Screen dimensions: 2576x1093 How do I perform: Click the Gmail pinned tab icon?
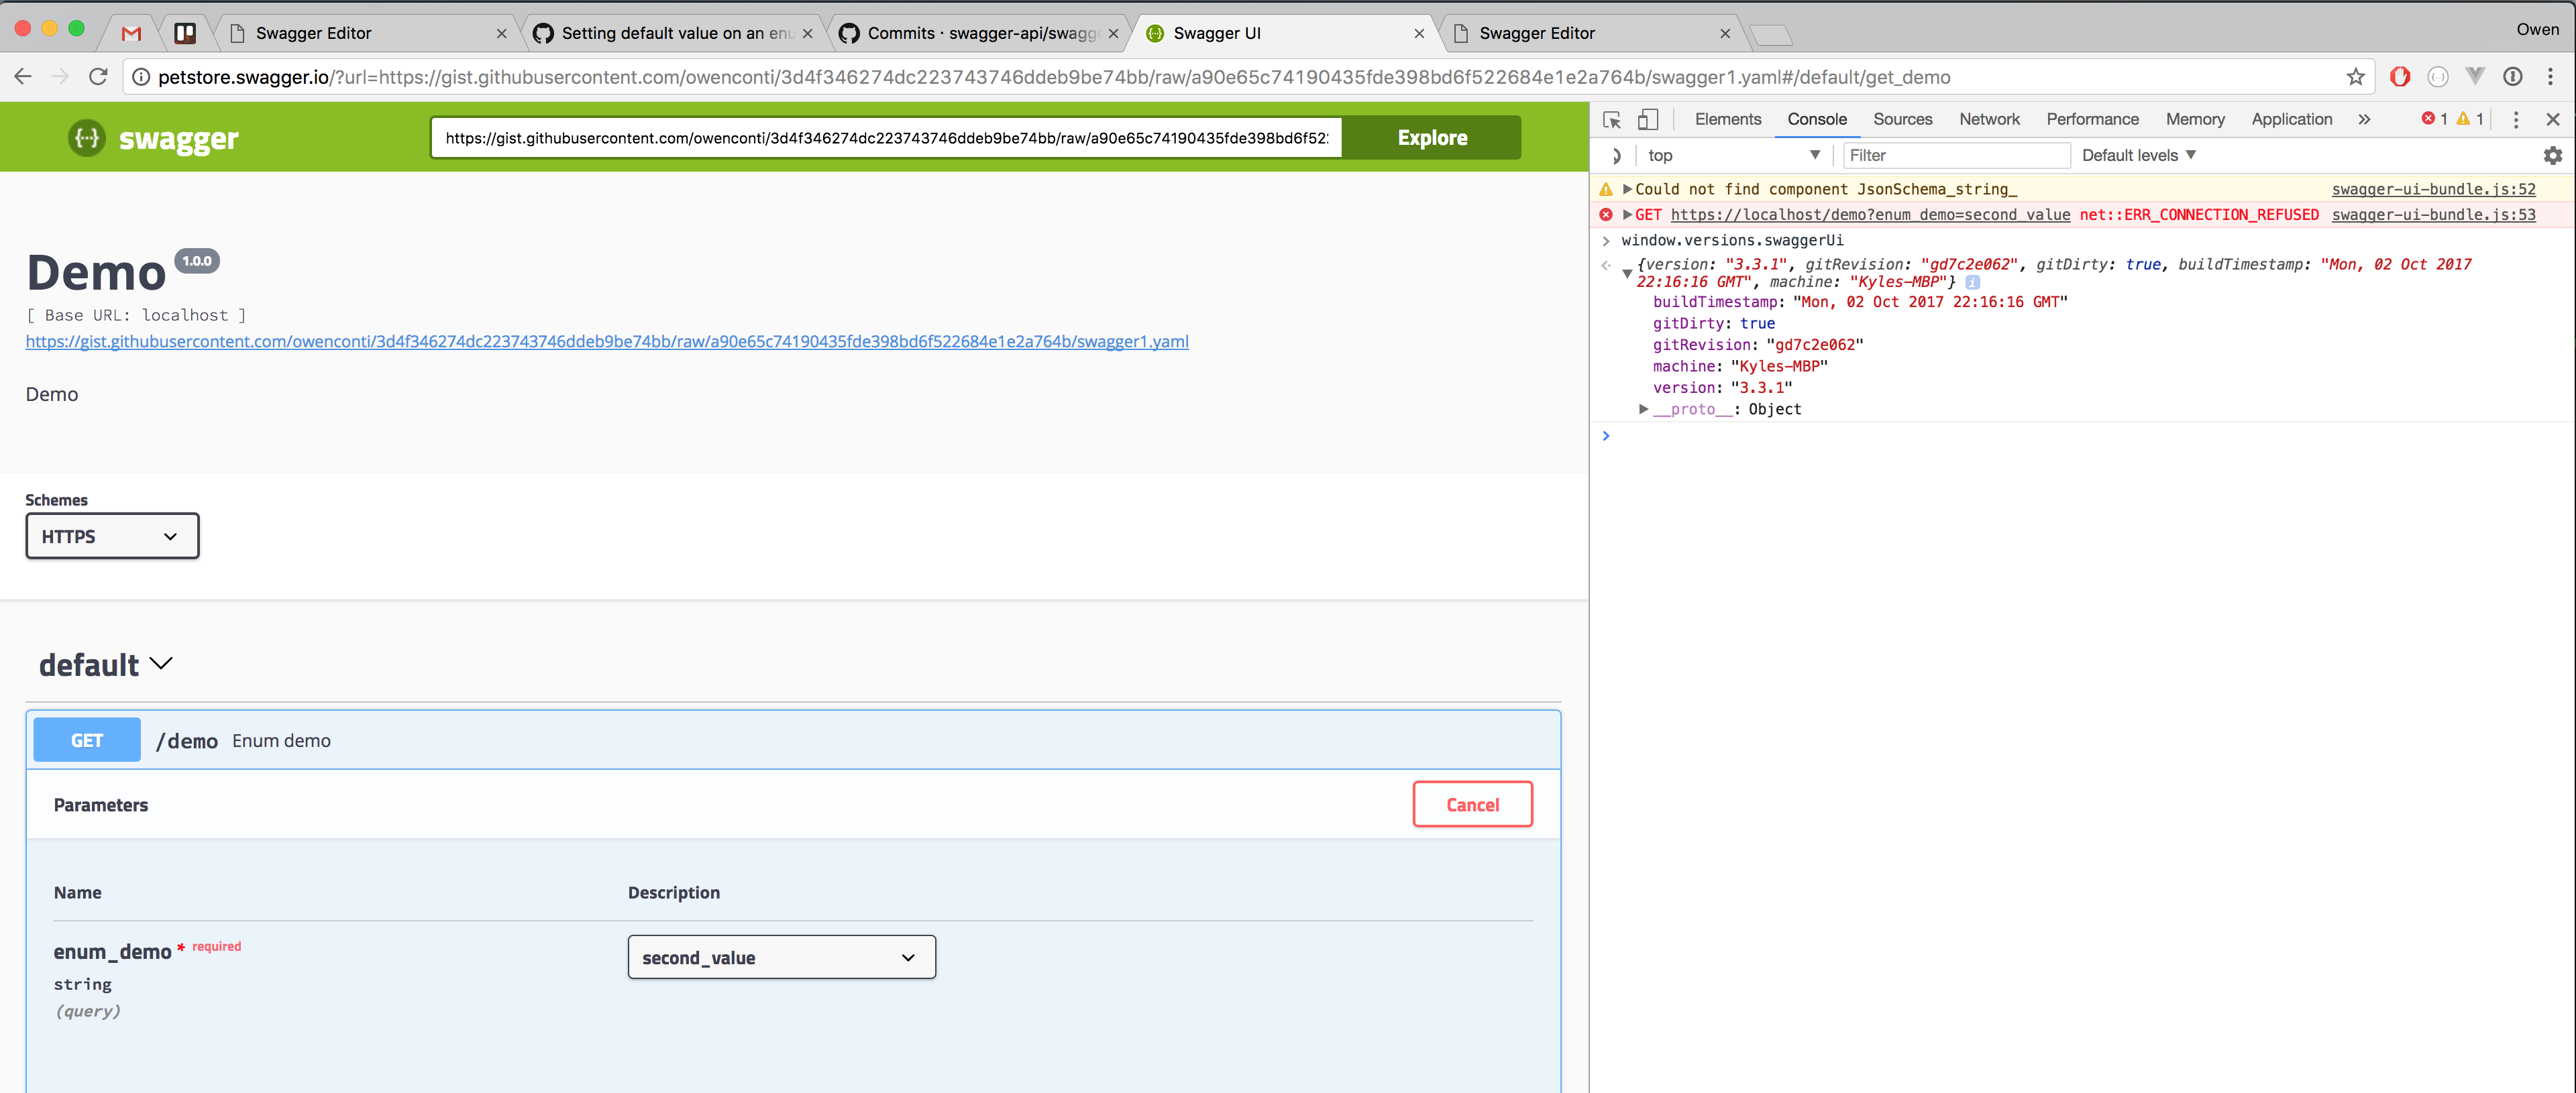point(131,33)
